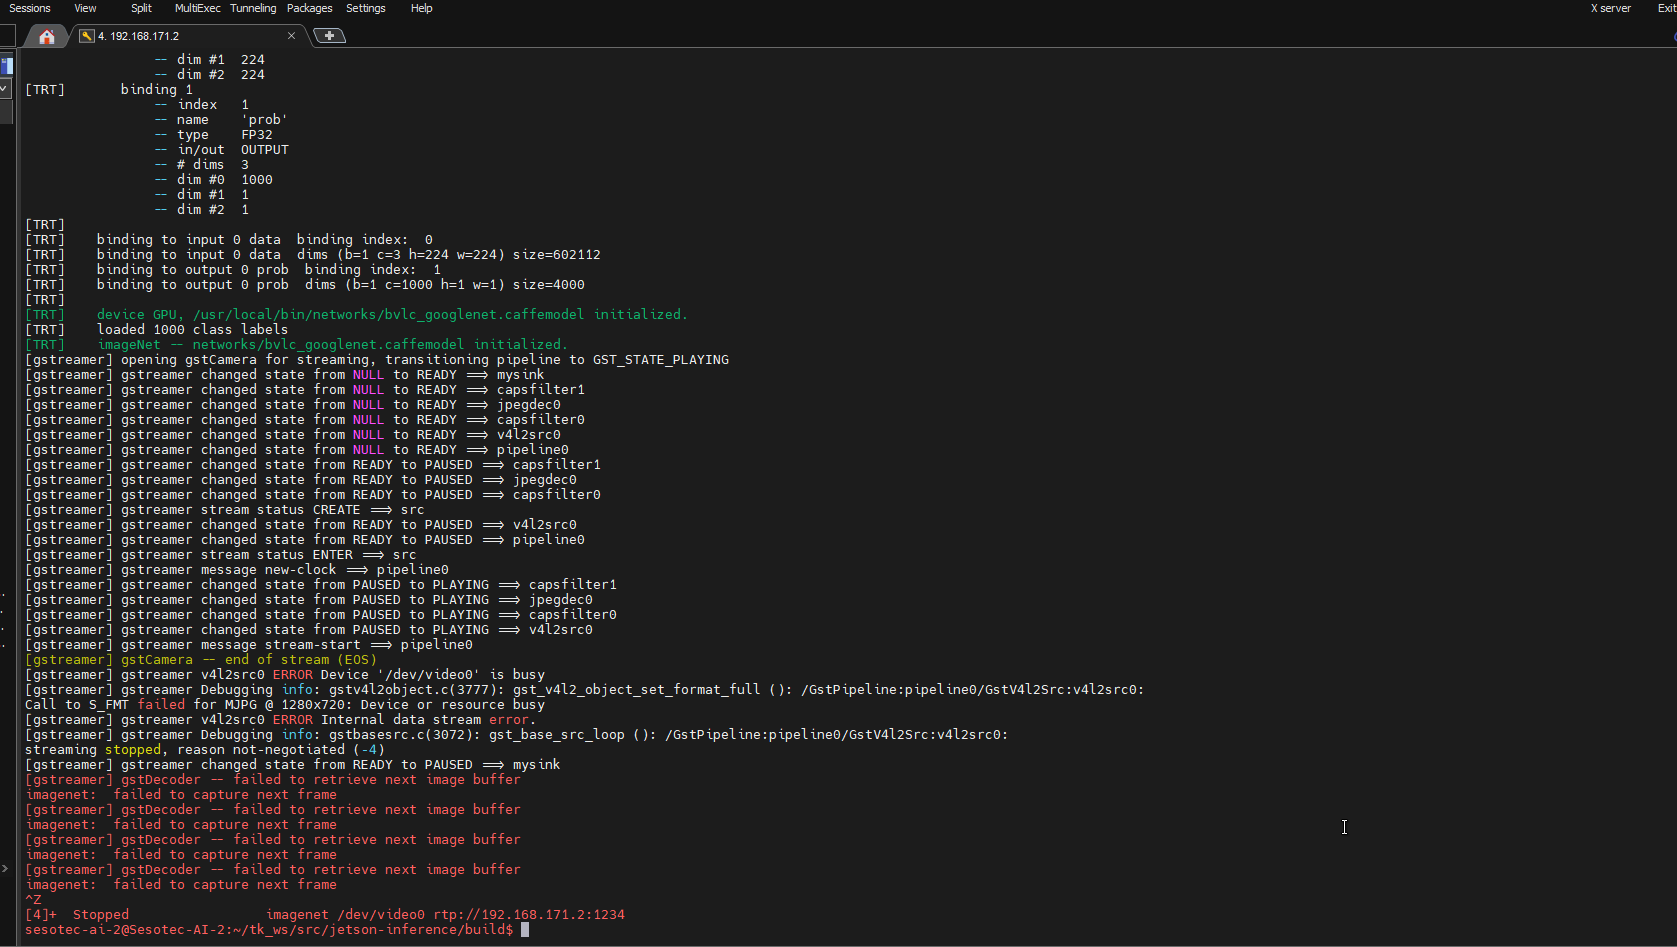
Task: Click the "Device '/dev/video0' is busy" error
Action: click(285, 675)
